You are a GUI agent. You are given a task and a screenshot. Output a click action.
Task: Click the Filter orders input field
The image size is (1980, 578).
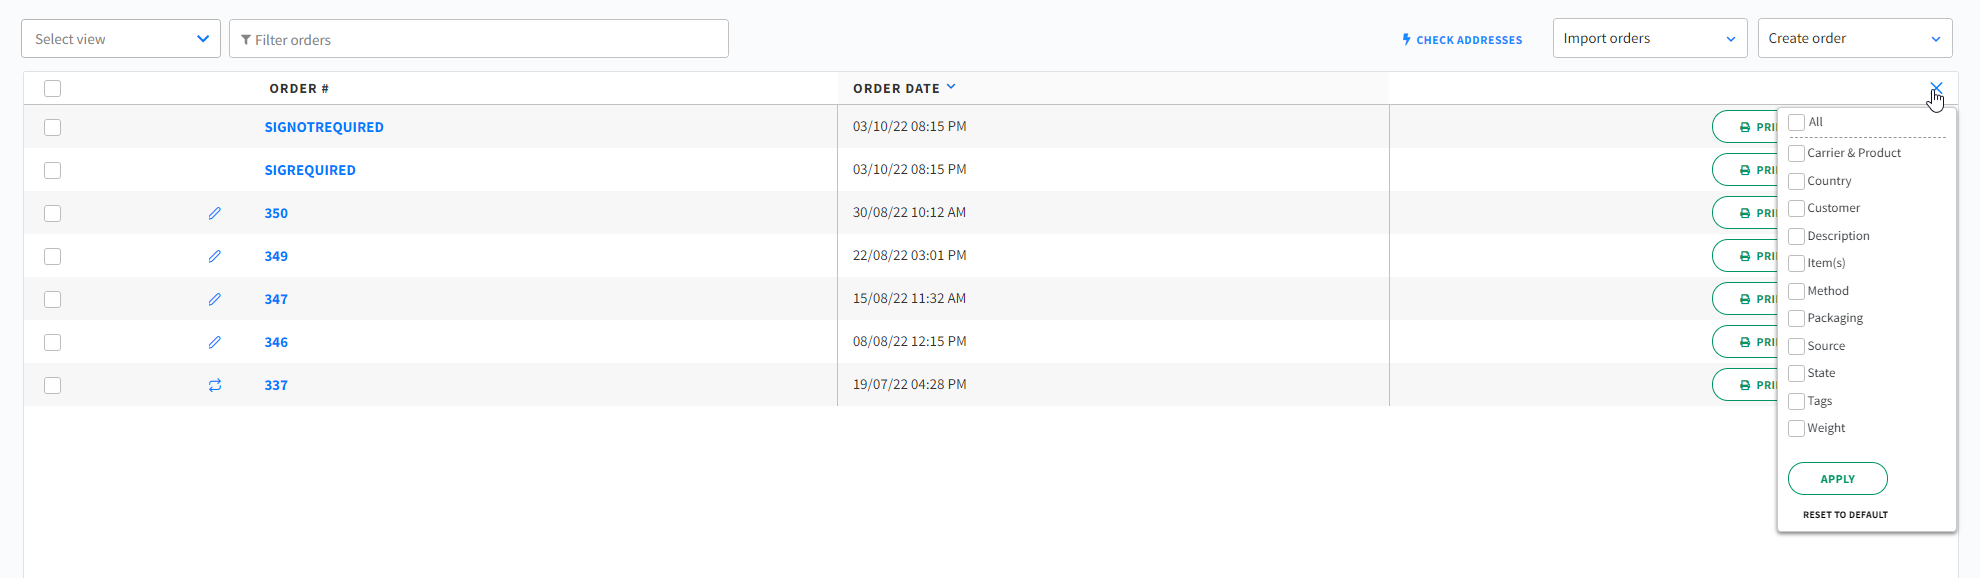coord(480,40)
